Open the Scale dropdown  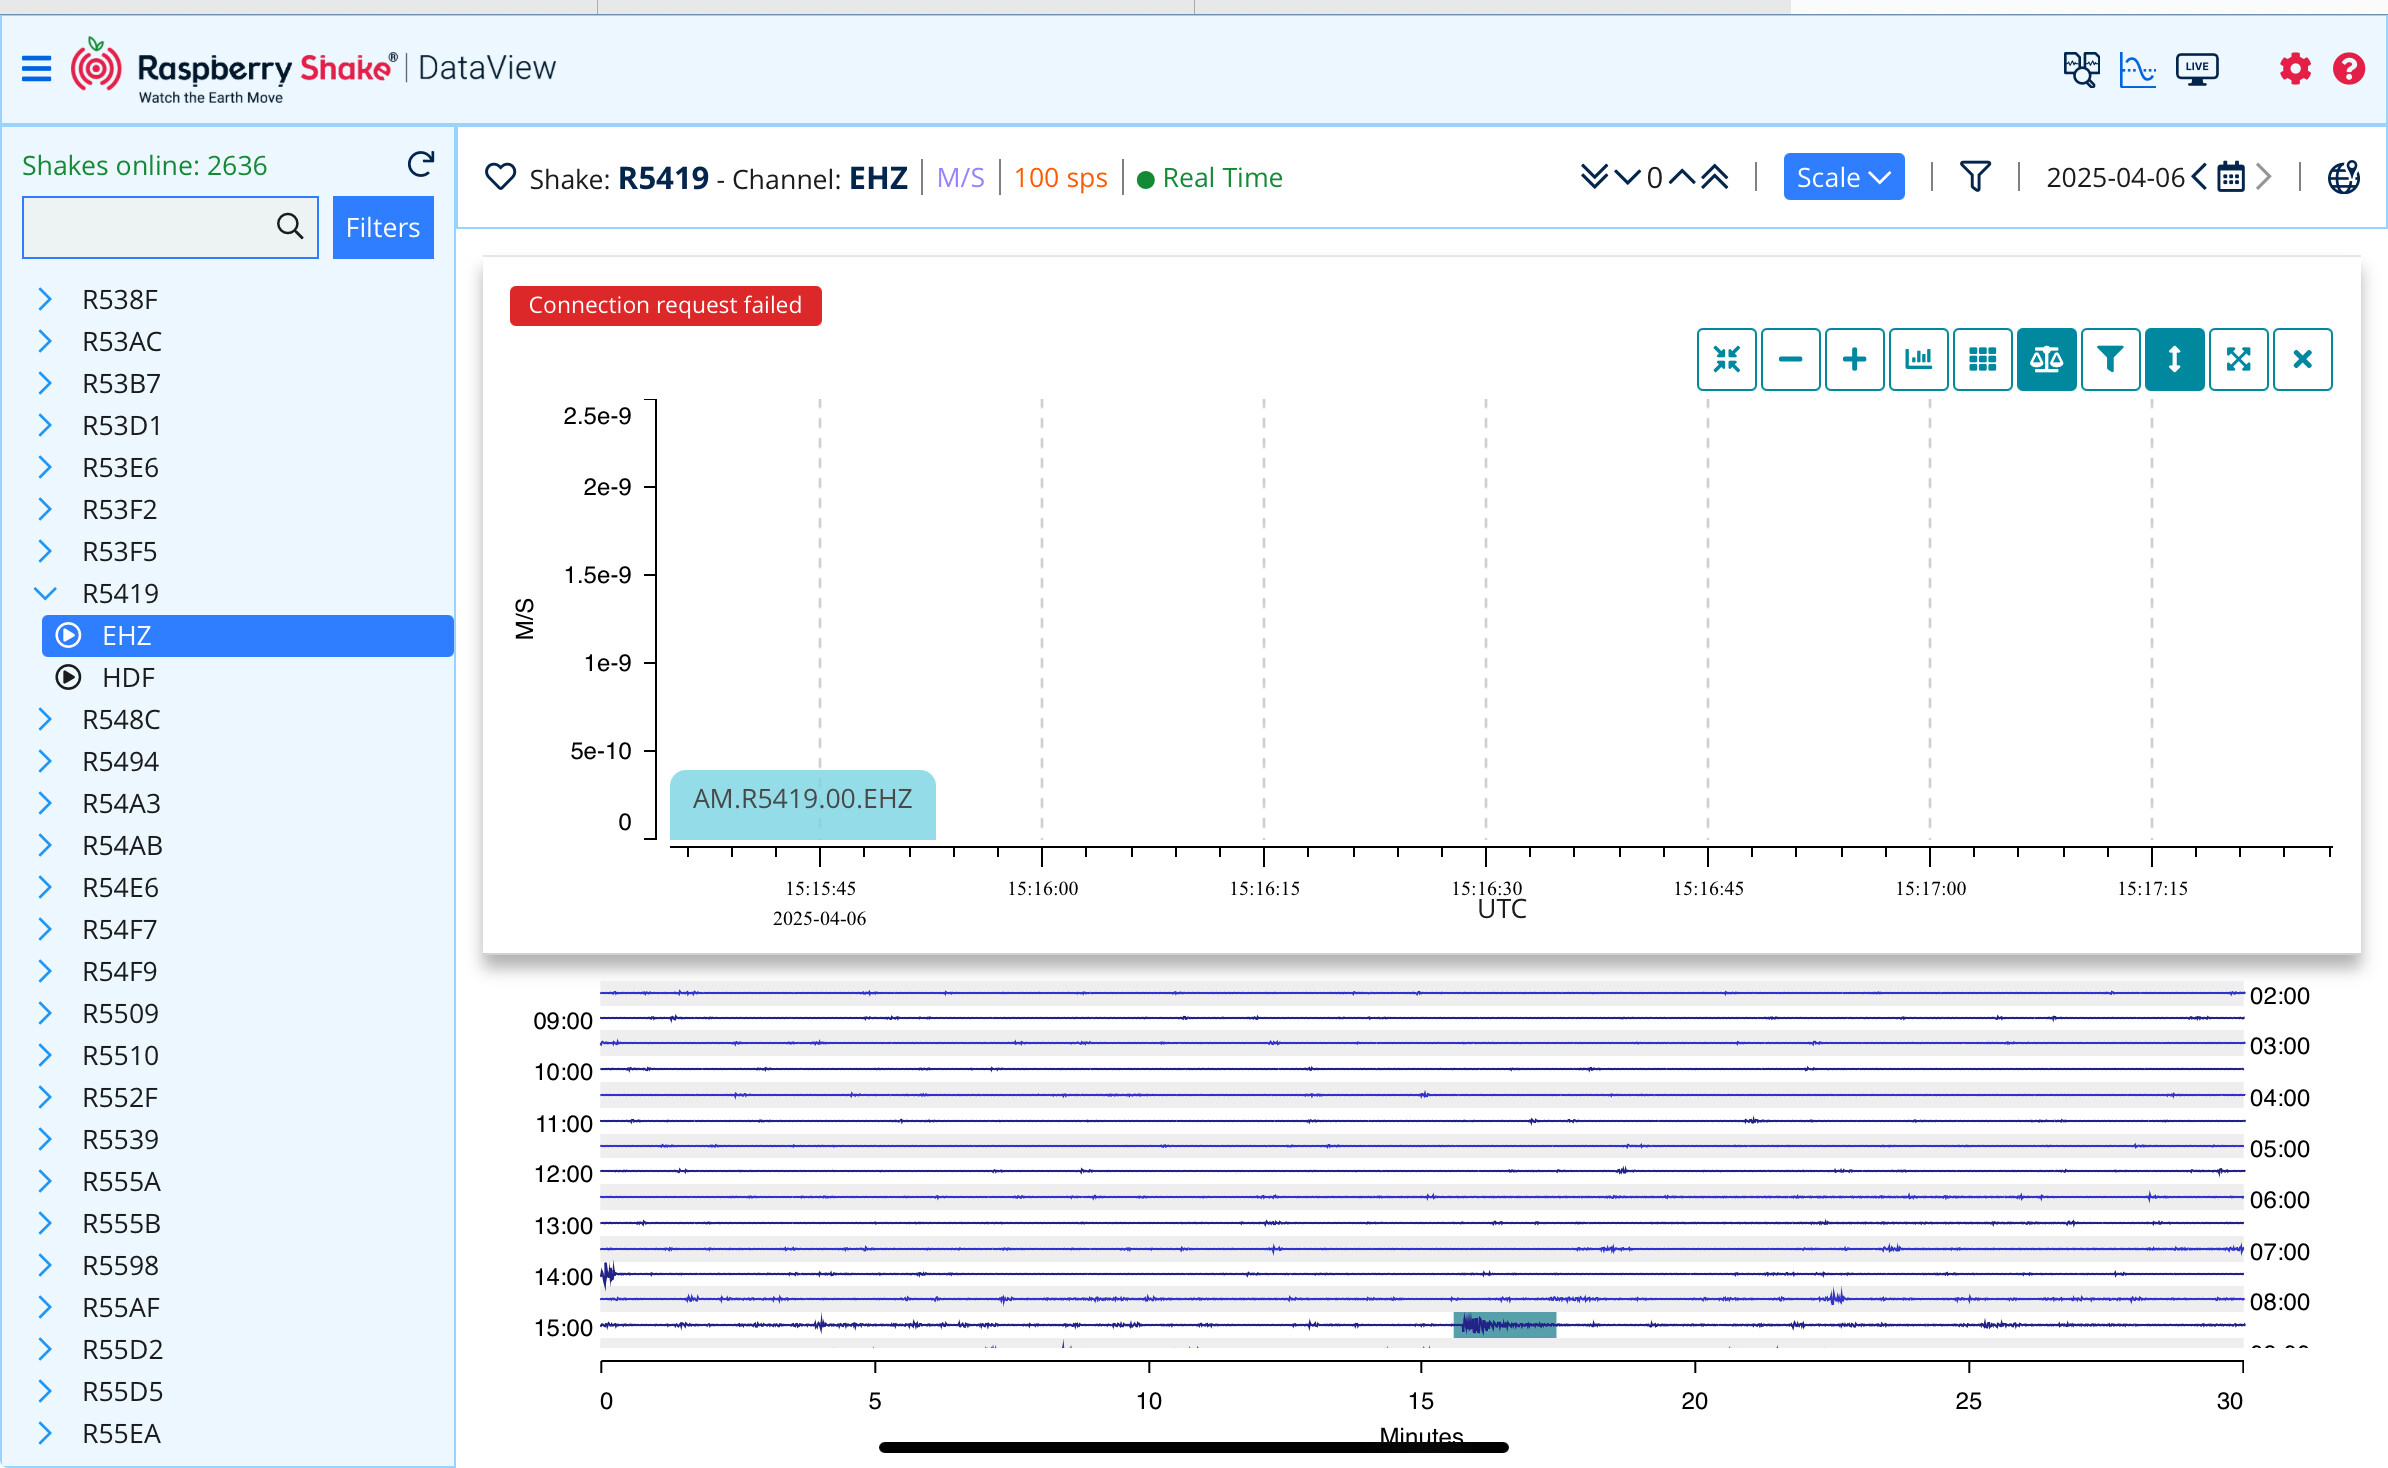tap(1844, 177)
